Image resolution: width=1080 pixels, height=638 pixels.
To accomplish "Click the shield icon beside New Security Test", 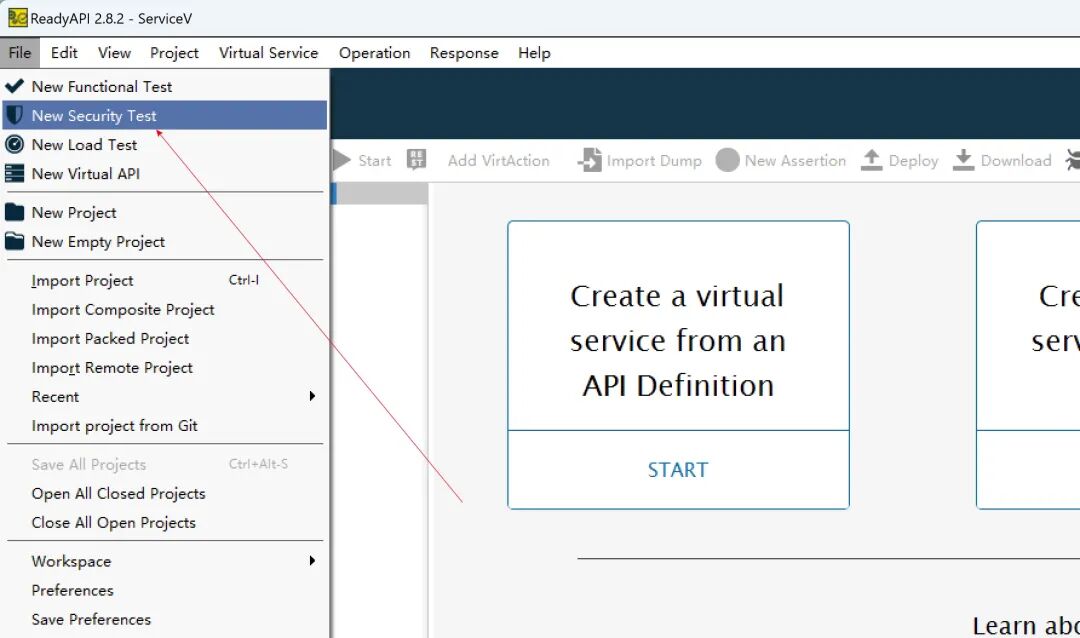I will [14, 115].
